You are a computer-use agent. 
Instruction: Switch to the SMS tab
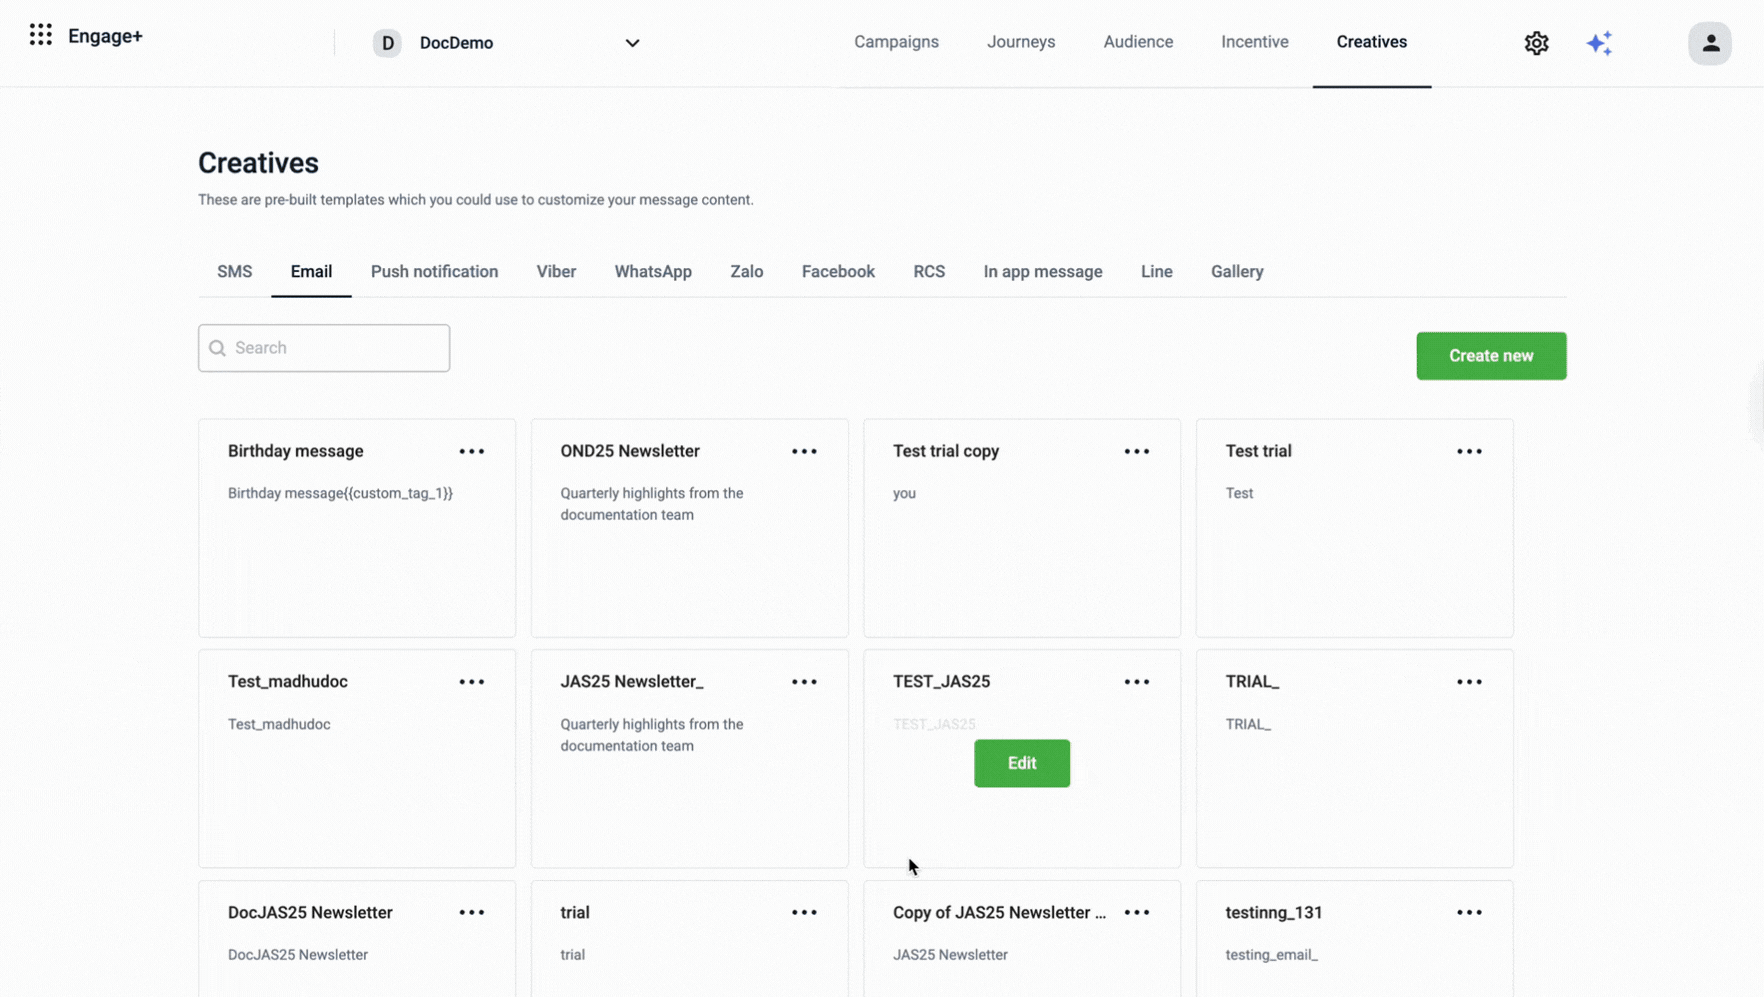click(x=234, y=272)
